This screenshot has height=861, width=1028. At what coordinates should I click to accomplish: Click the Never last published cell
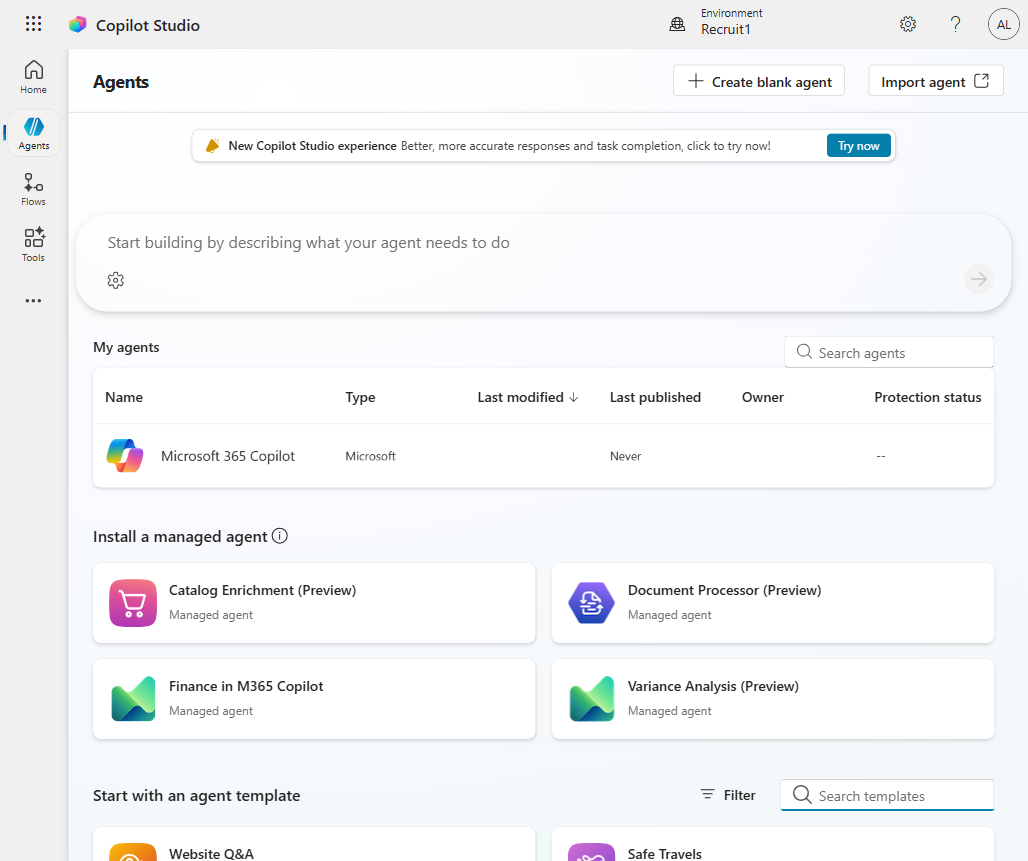click(625, 456)
